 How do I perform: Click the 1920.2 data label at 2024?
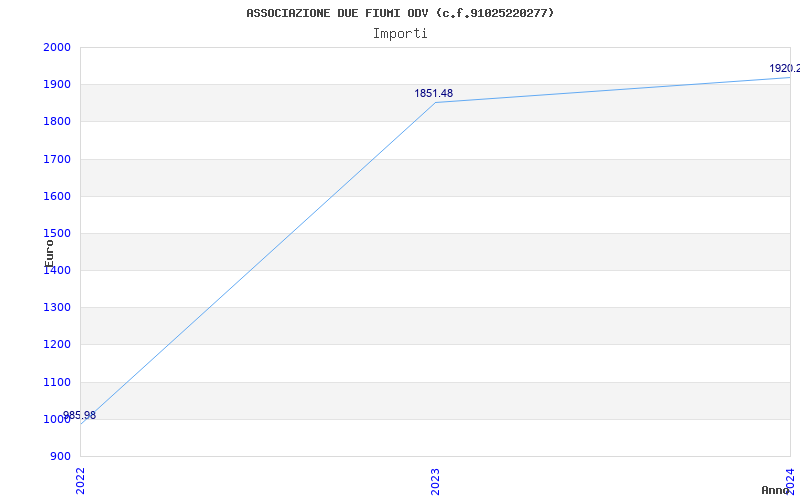785,68
